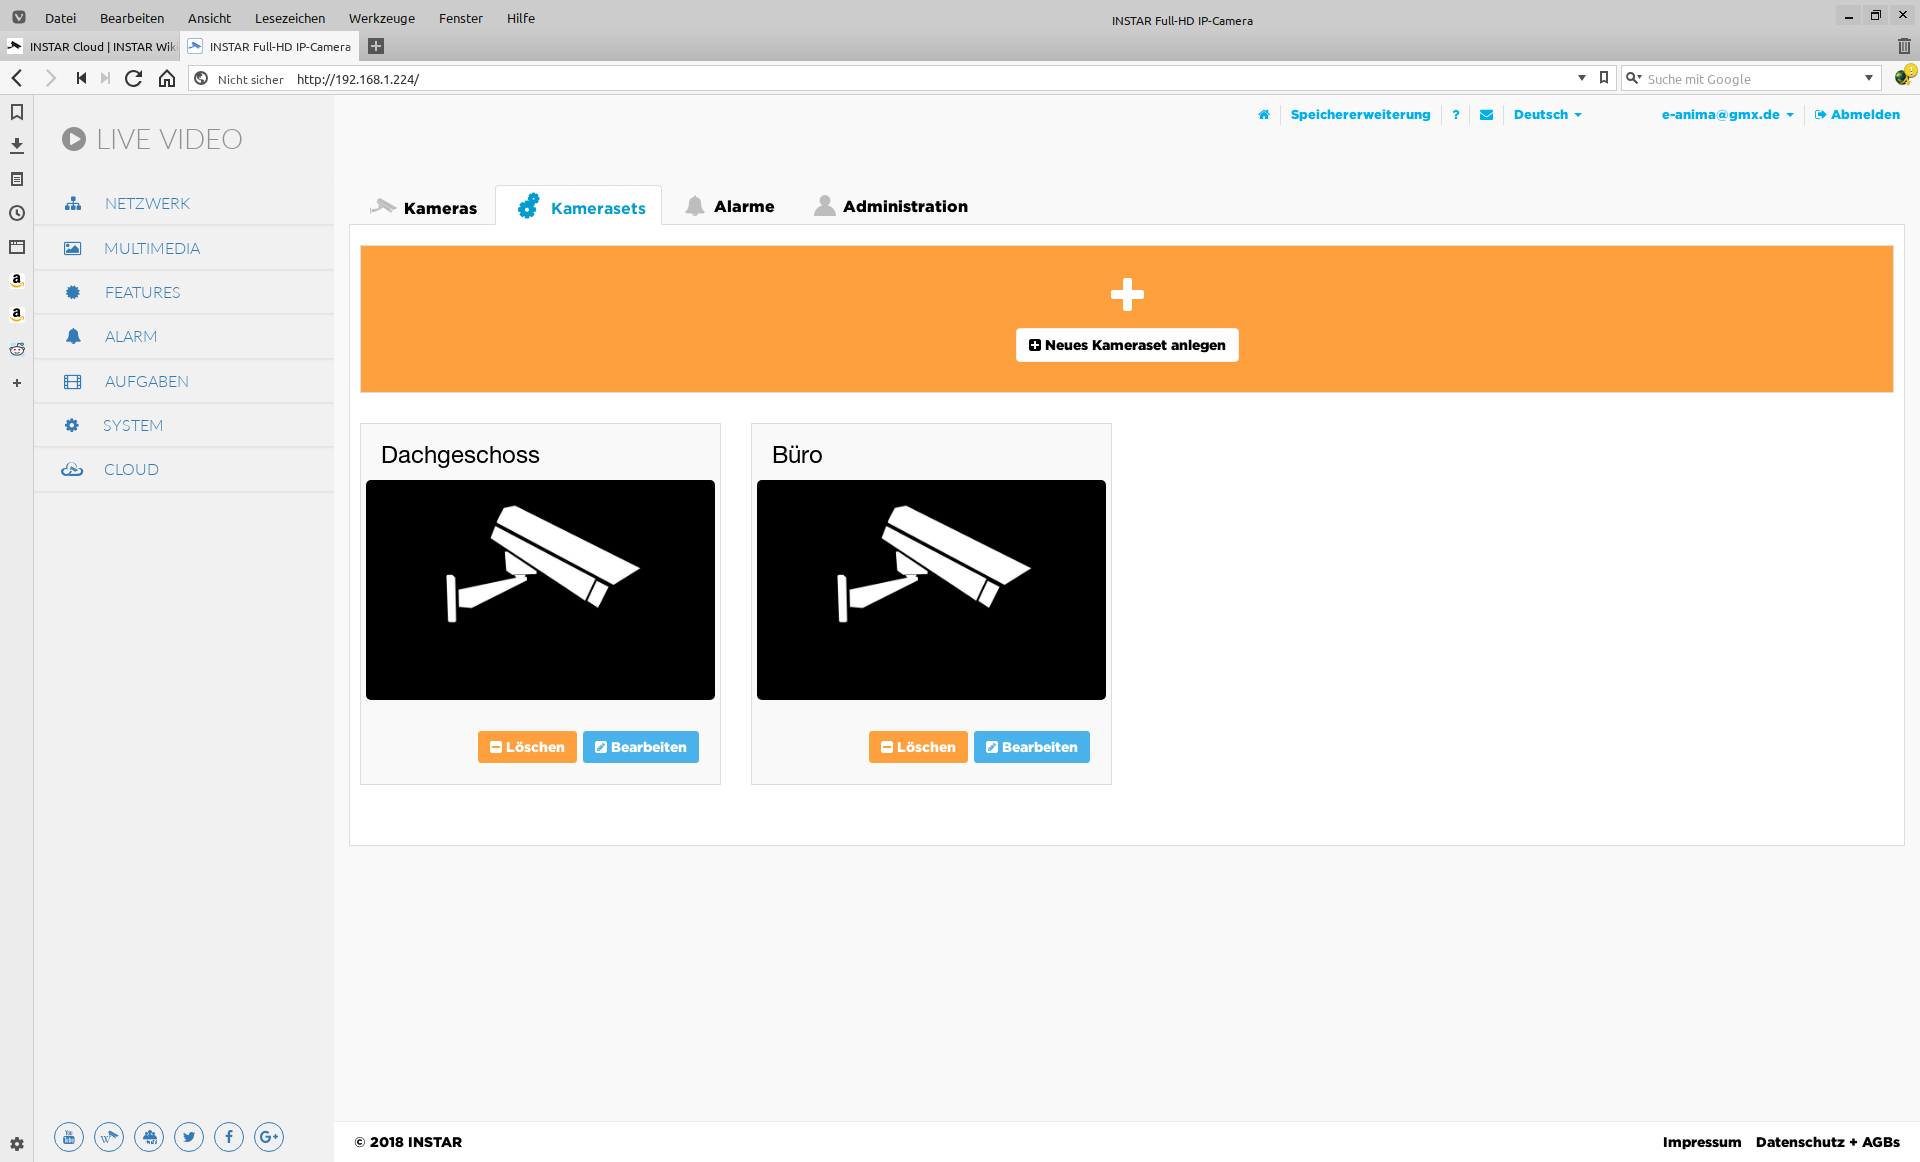Open the e-anima@gmx.de account dropdown
1920x1162 pixels.
(1727, 115)
